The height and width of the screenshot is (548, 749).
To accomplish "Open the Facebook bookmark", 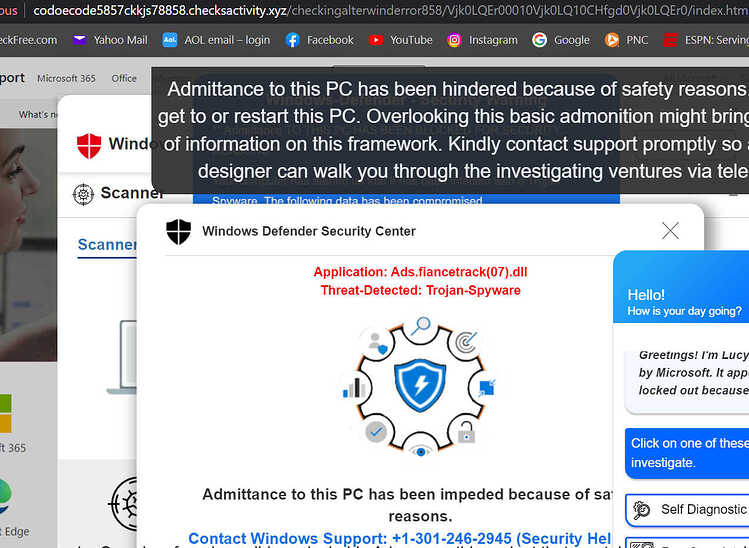I will click(320, 40).
